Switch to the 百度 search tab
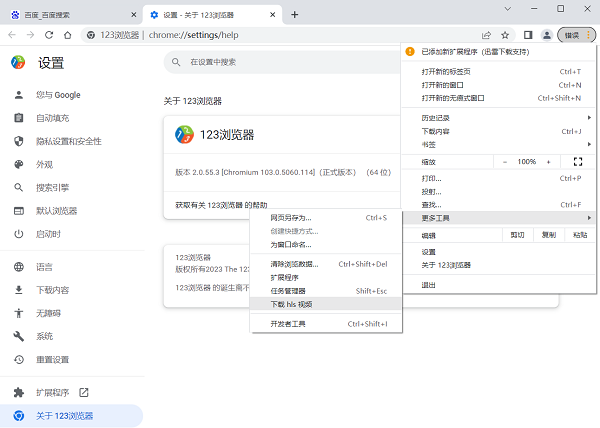600x428 pixels. click(x=60, y=15)
